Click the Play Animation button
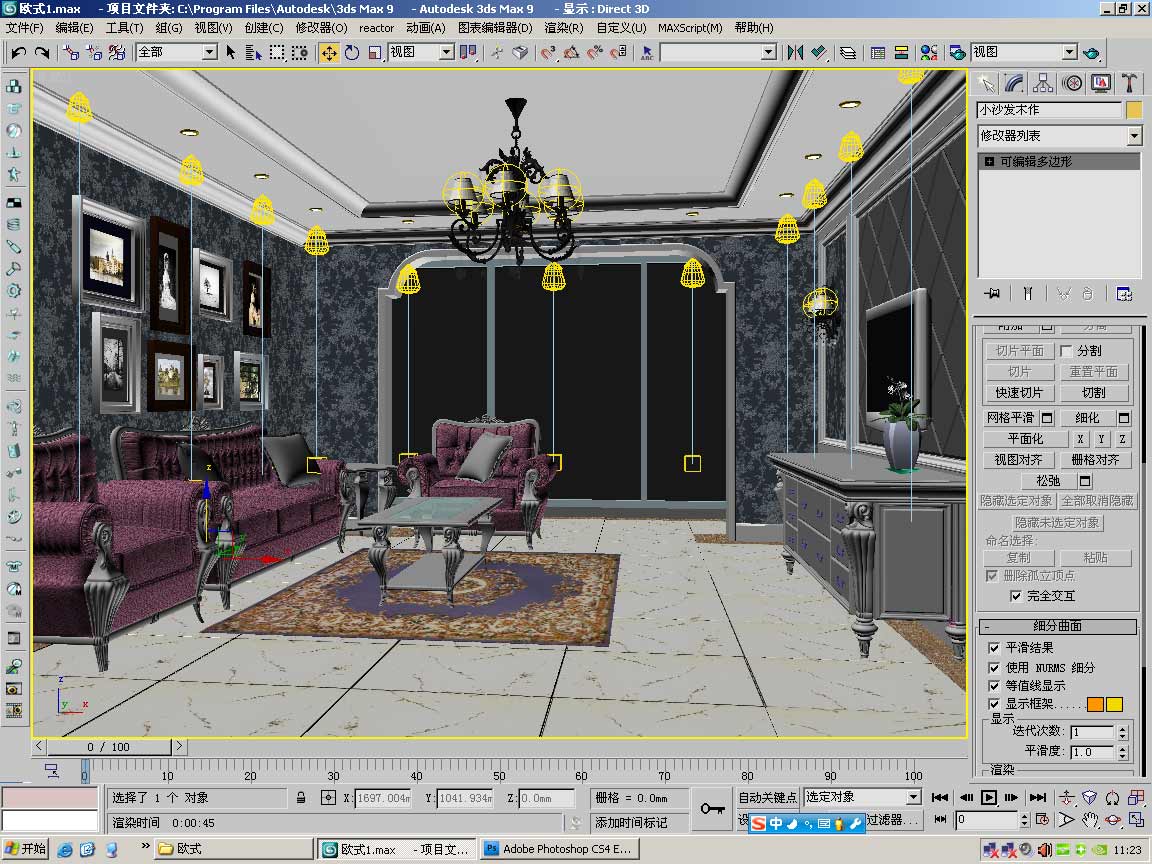Image resolution: width=1152 pixels, height=864 pixels. pos(989,797)
